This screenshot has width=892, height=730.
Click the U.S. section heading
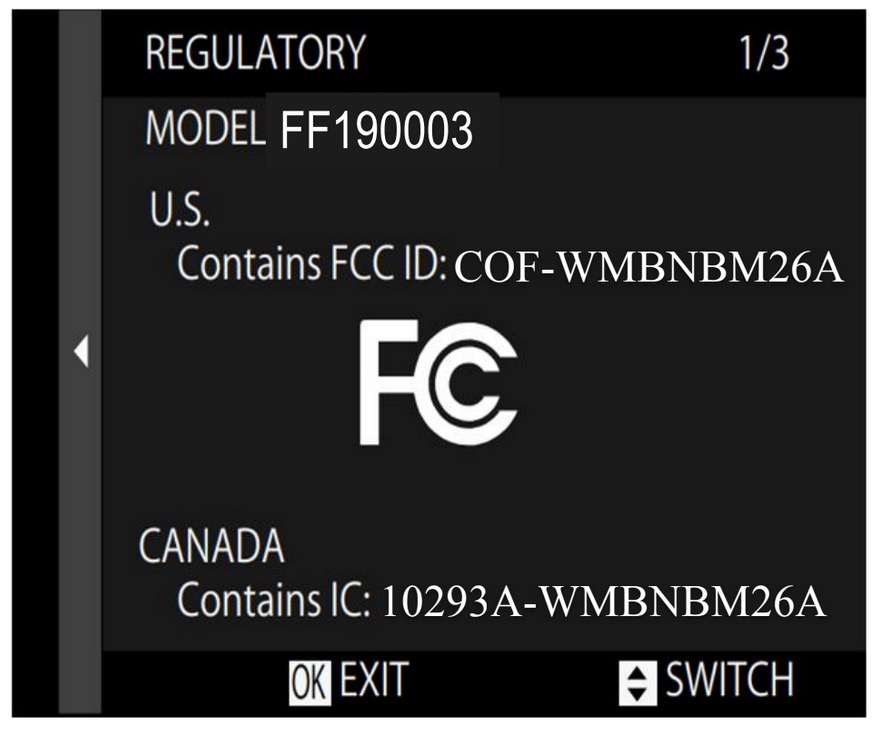pyautogui.click(x=180, y=209)
